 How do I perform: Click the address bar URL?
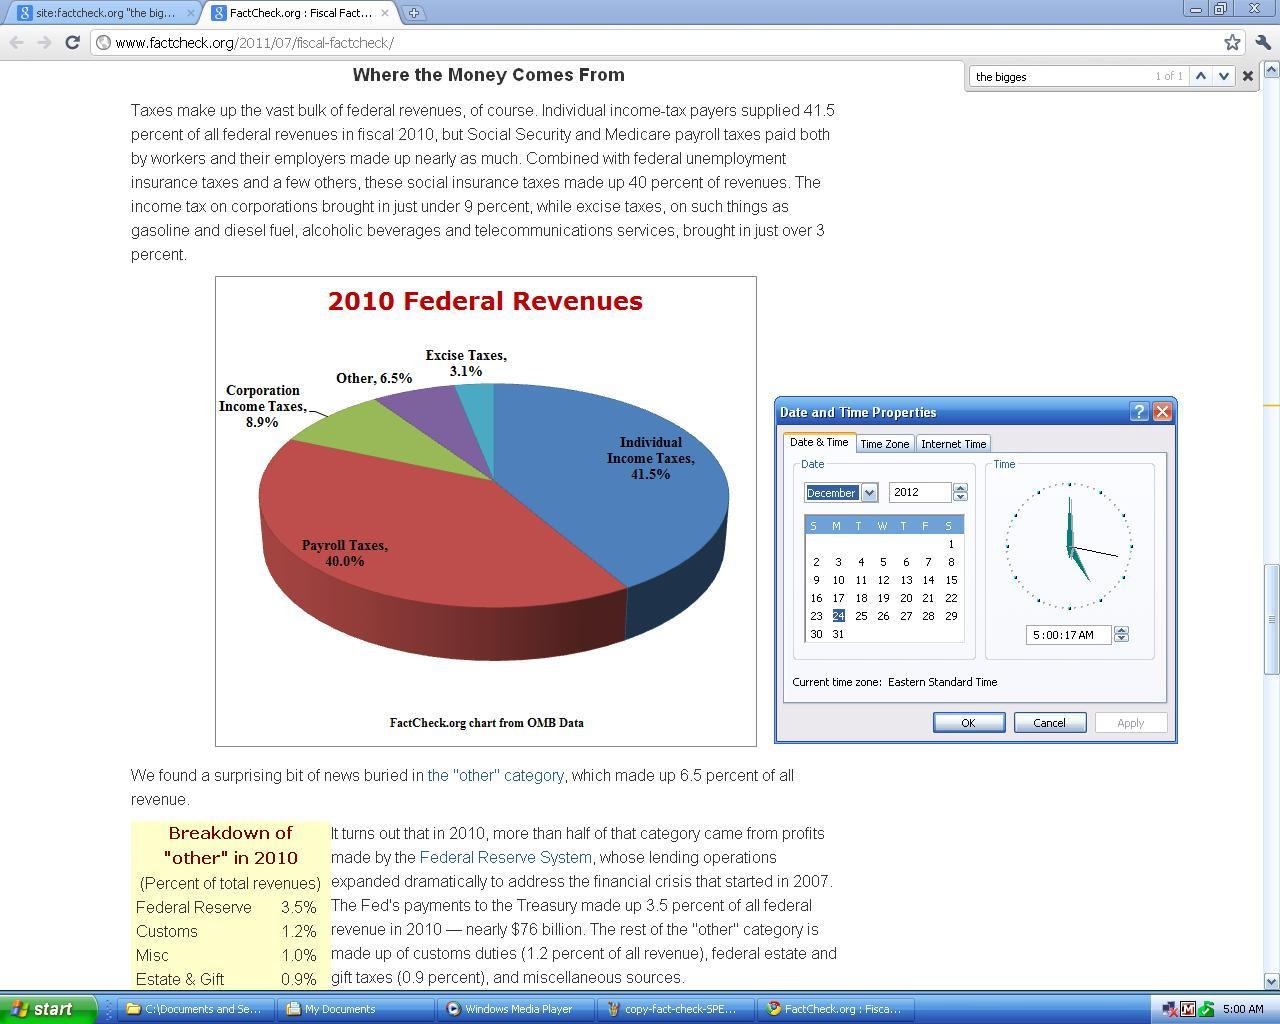tap(254, 42)
